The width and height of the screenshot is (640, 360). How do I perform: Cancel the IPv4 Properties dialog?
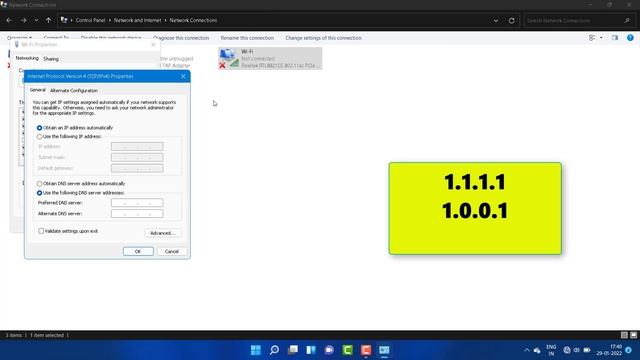point(172,251)
